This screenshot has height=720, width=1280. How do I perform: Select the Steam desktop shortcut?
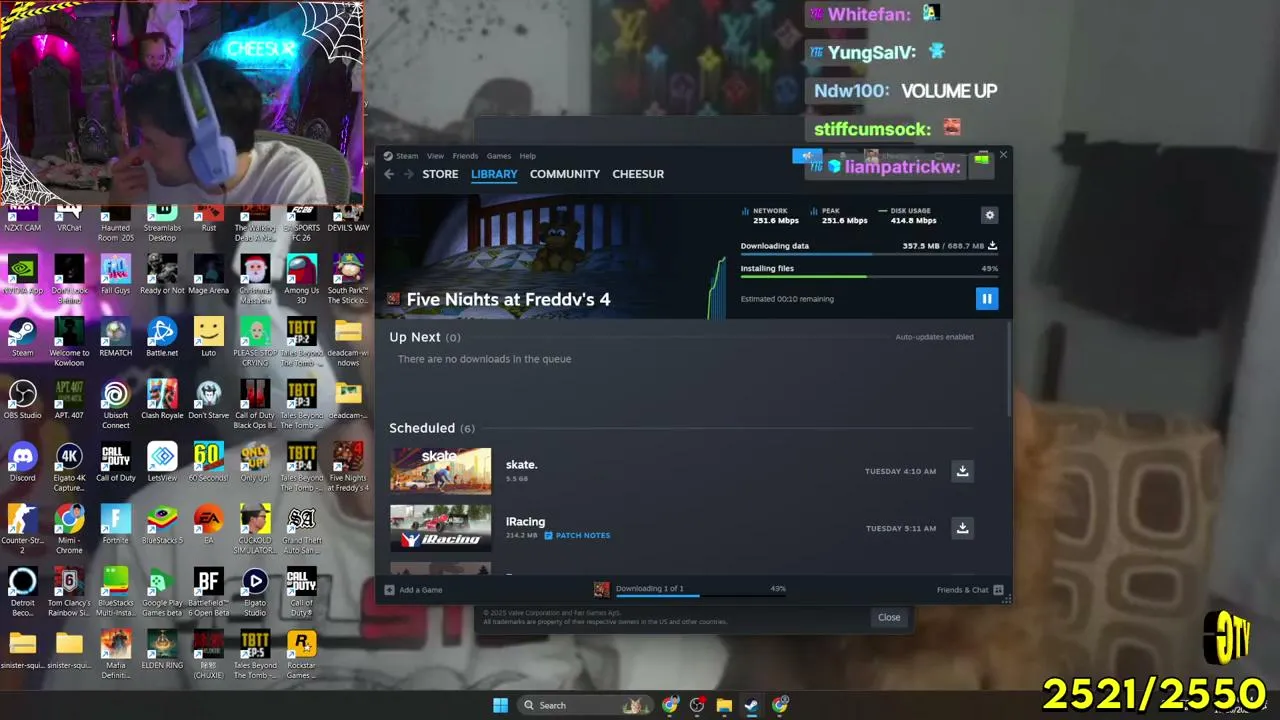coord(22,338)
